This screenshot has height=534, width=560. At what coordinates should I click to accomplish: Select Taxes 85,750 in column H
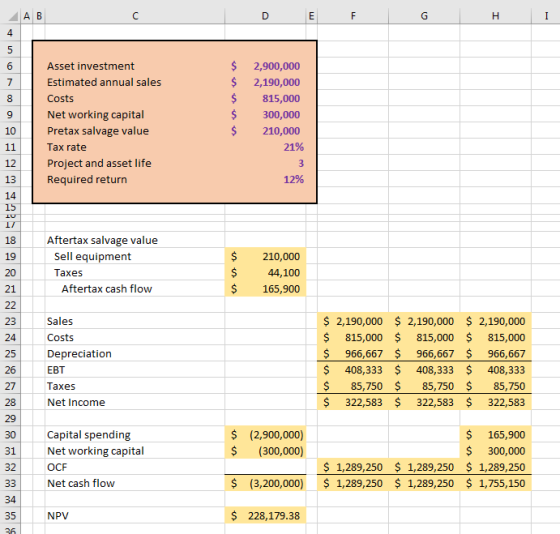496,386
